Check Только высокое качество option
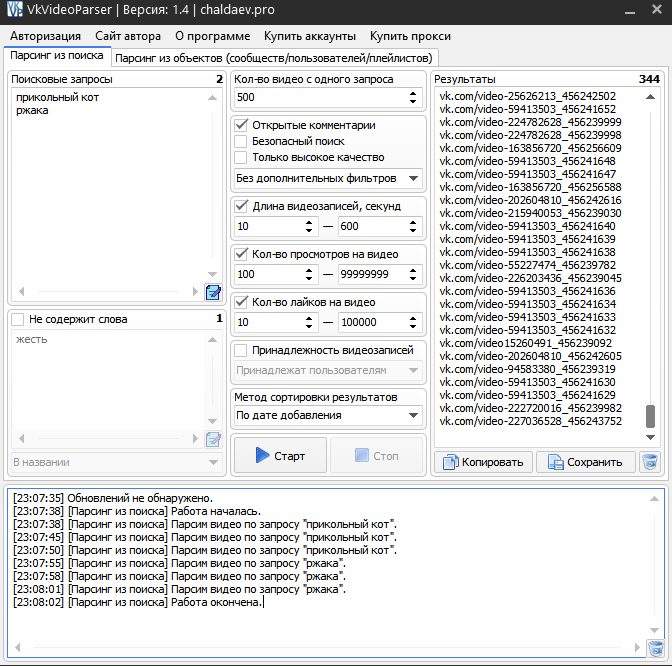672x666 pixels. [x=241, y=157]
